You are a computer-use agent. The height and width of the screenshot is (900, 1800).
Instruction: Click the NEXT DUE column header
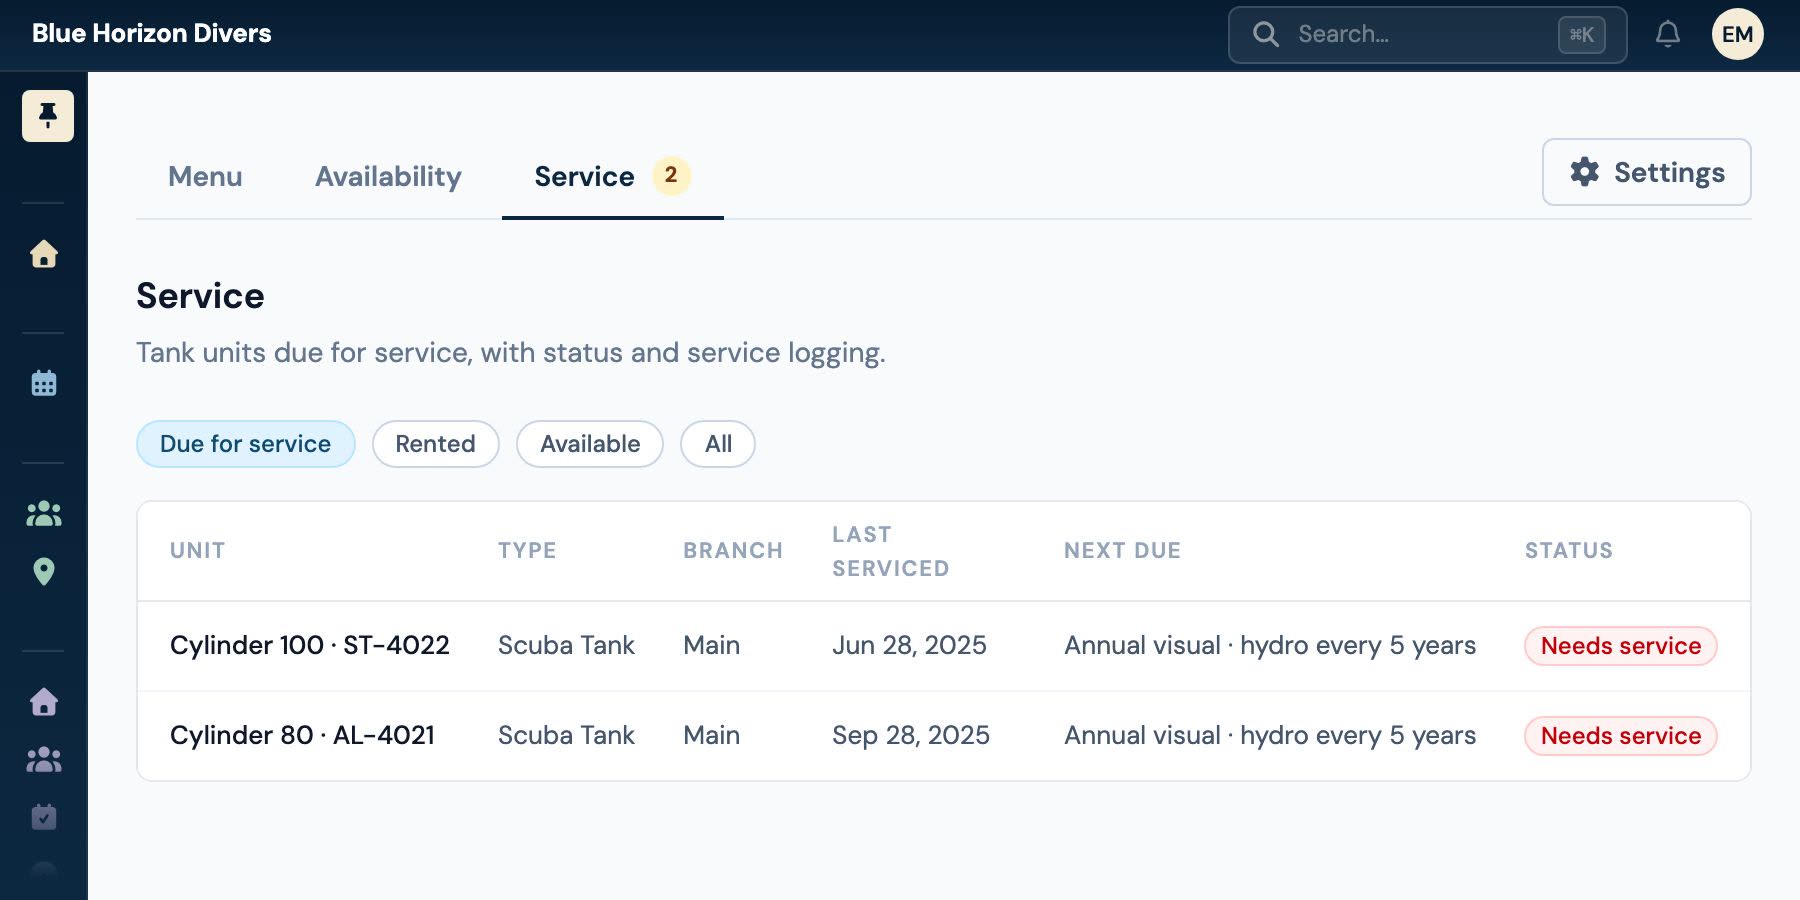(1123, 551)
